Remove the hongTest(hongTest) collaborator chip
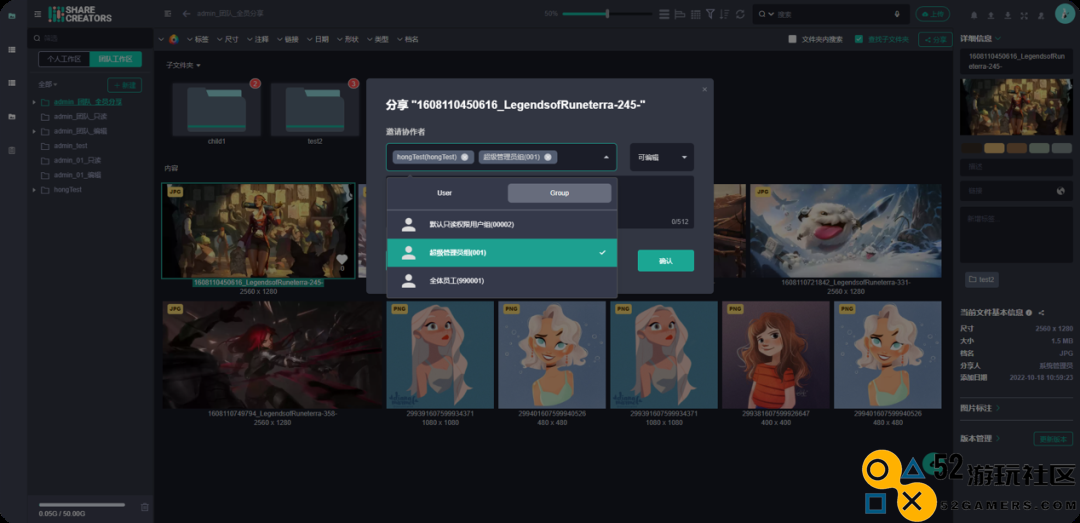This screenshot has width=1080, height=523. (464, 157)
